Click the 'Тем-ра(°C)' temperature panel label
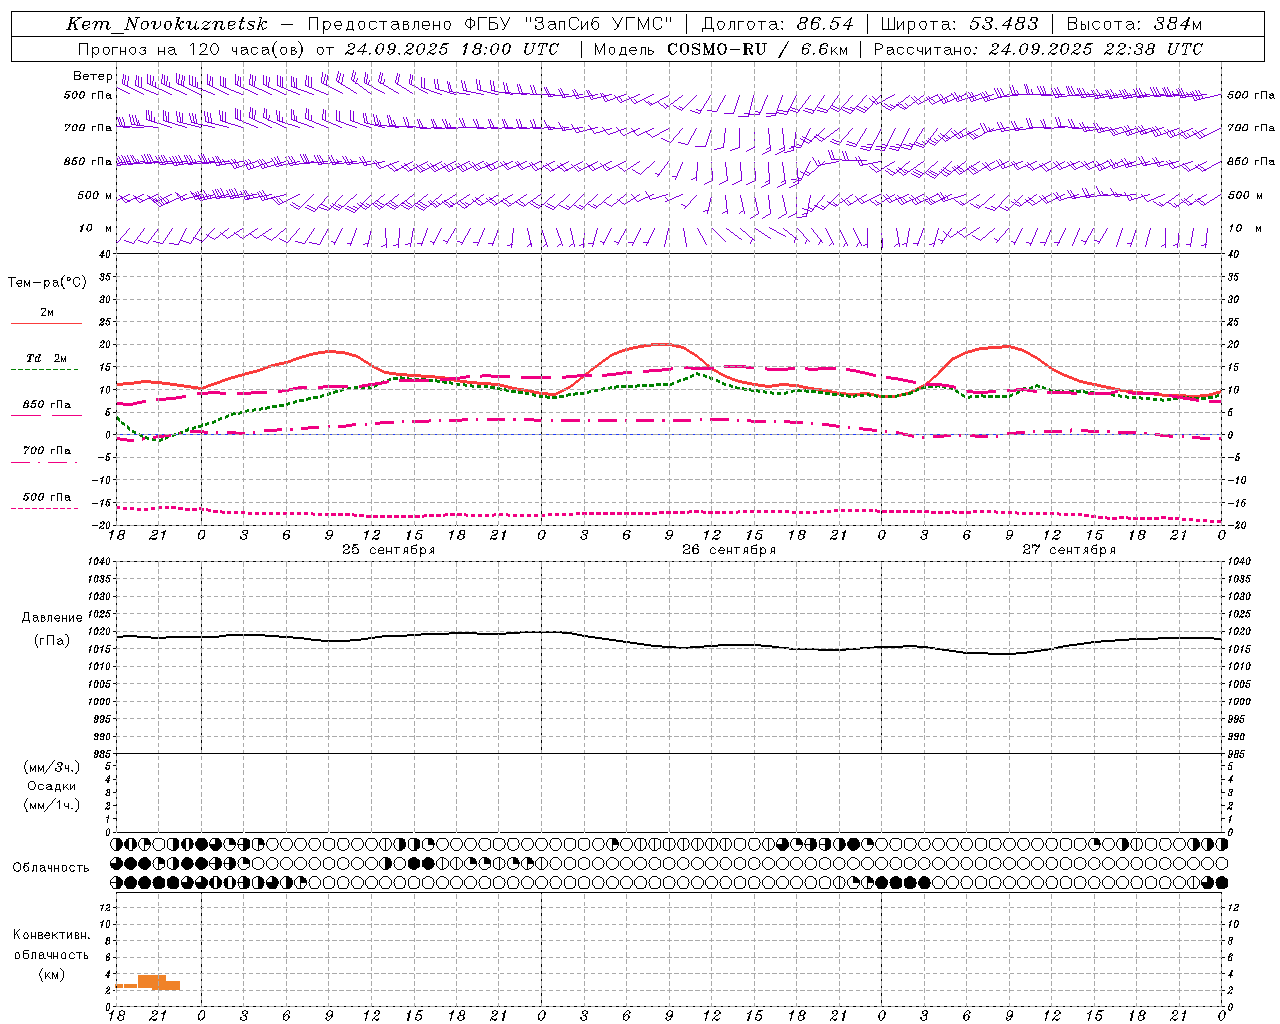This screenshot has height=1024, width=1280. (x=47, y=283)
